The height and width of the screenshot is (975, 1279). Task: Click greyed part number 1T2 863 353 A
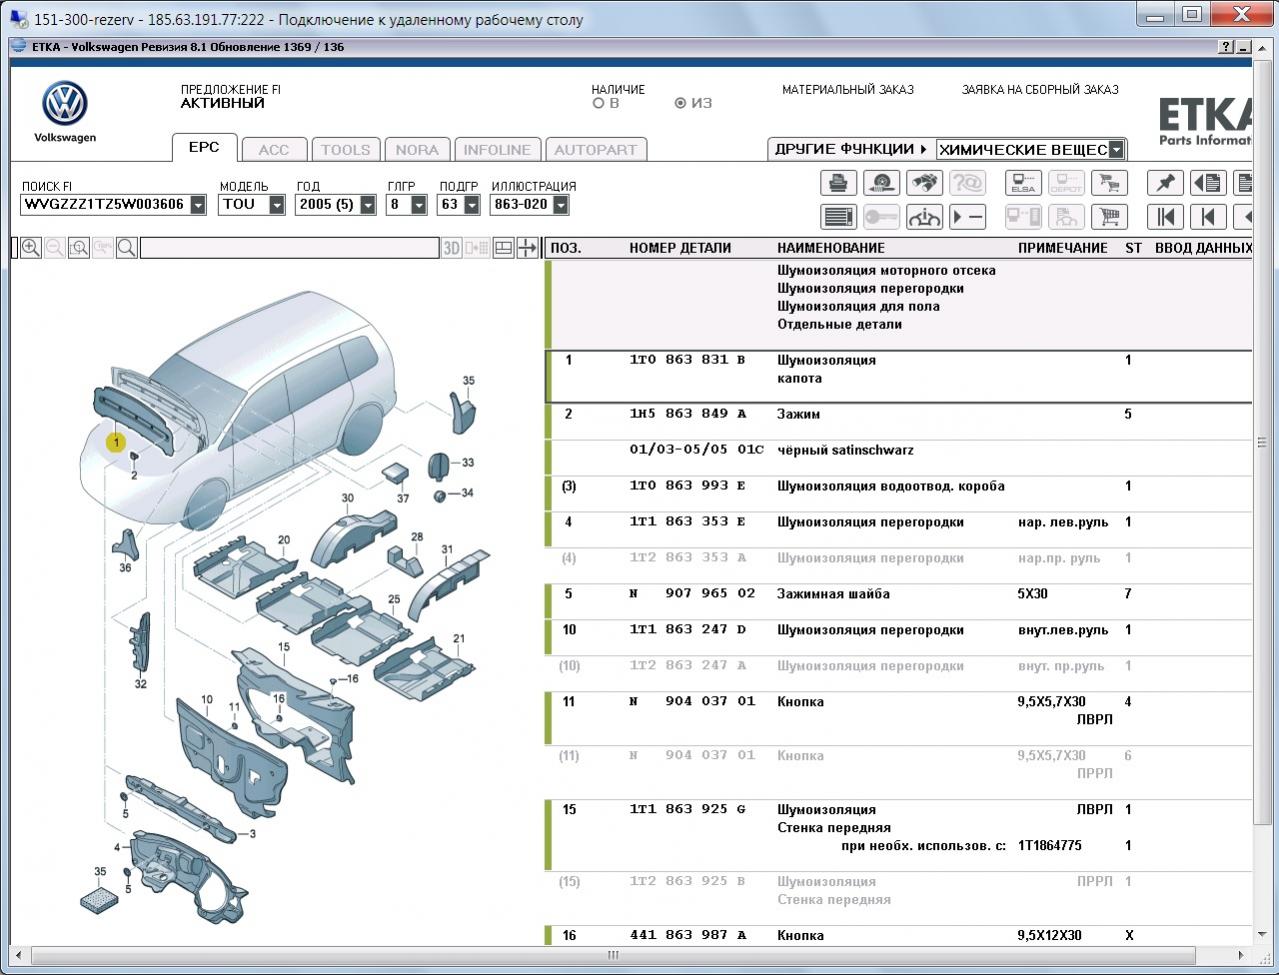[x=688, y=558]
